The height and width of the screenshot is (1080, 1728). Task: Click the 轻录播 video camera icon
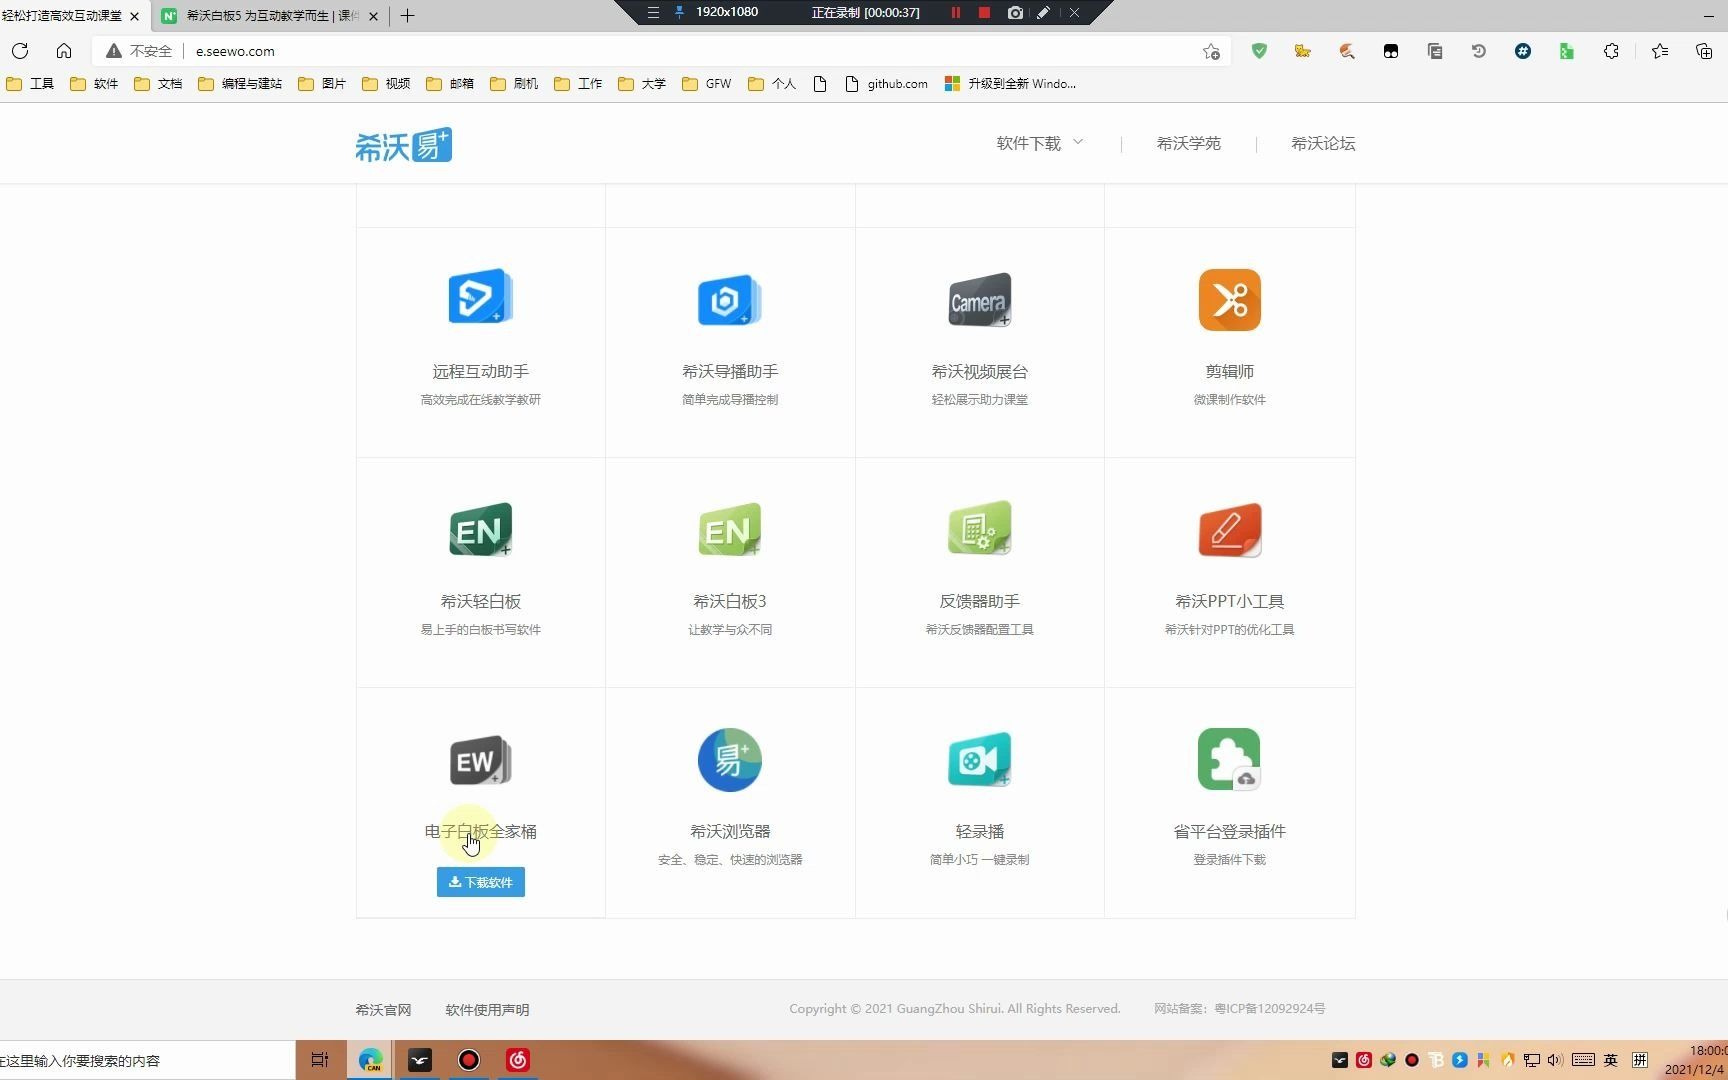click(x=979, y=760)
